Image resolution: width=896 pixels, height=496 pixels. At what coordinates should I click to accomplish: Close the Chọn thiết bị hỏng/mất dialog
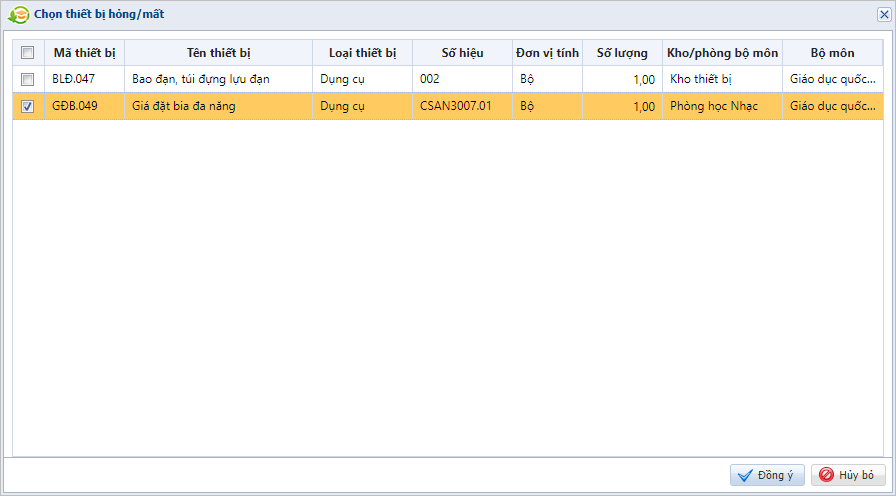pos(884,15)
